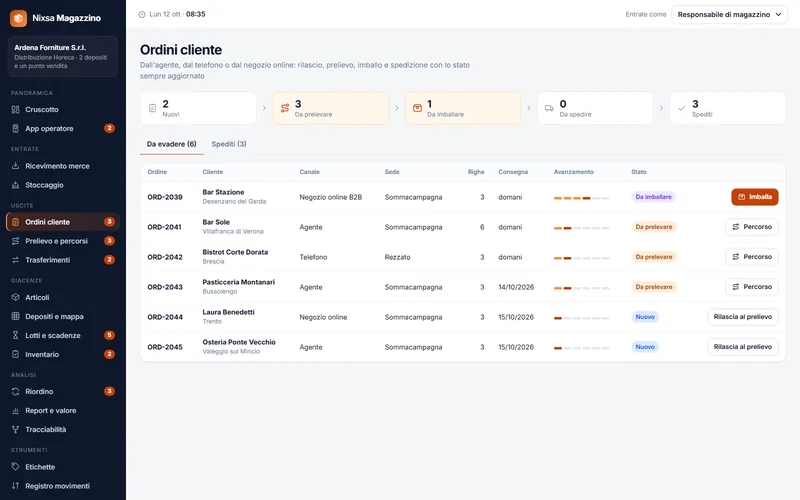
Task: Click the Da imballare status badge
Action: tap(653, 197)
